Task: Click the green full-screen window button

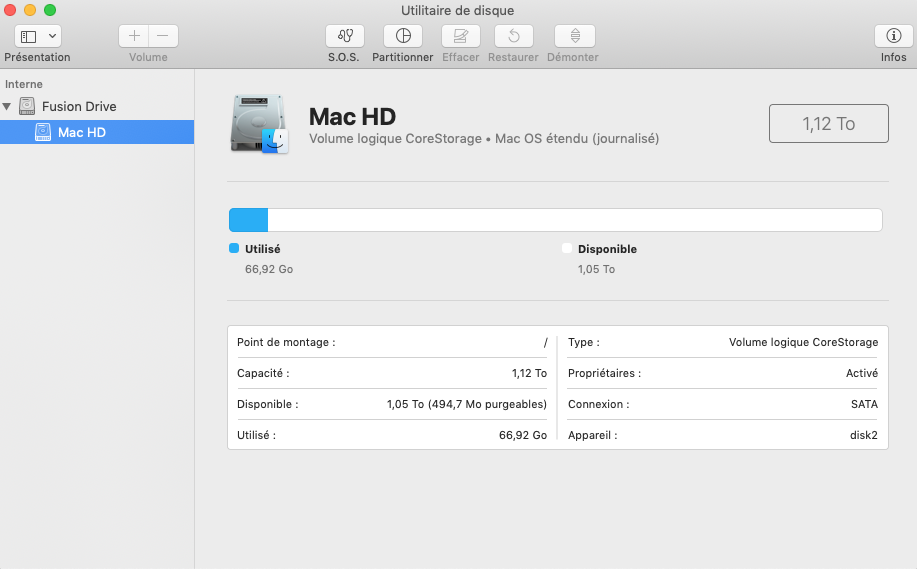Action: coord(50,10)
